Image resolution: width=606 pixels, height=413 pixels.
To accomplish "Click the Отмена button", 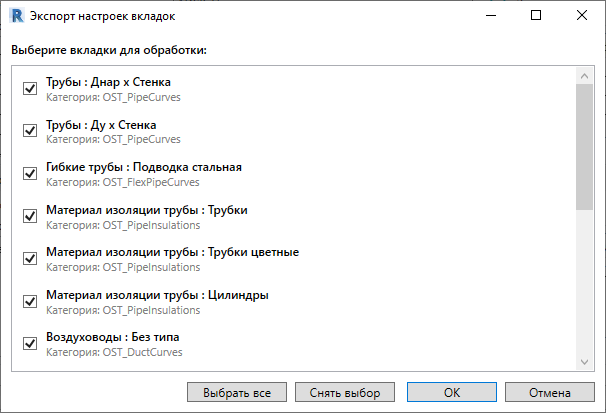I will point(550,393).
